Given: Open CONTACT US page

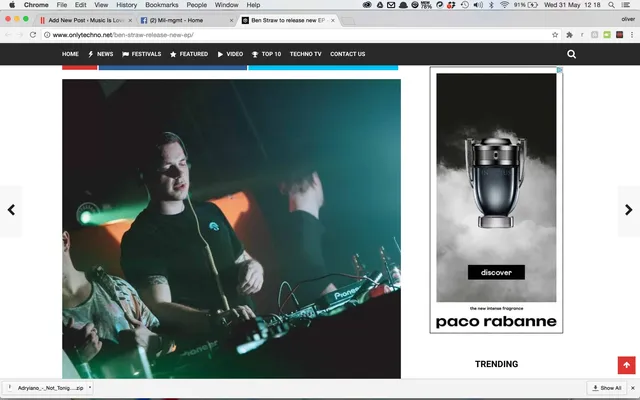Looking at the screenshot, I should point(348,54).
